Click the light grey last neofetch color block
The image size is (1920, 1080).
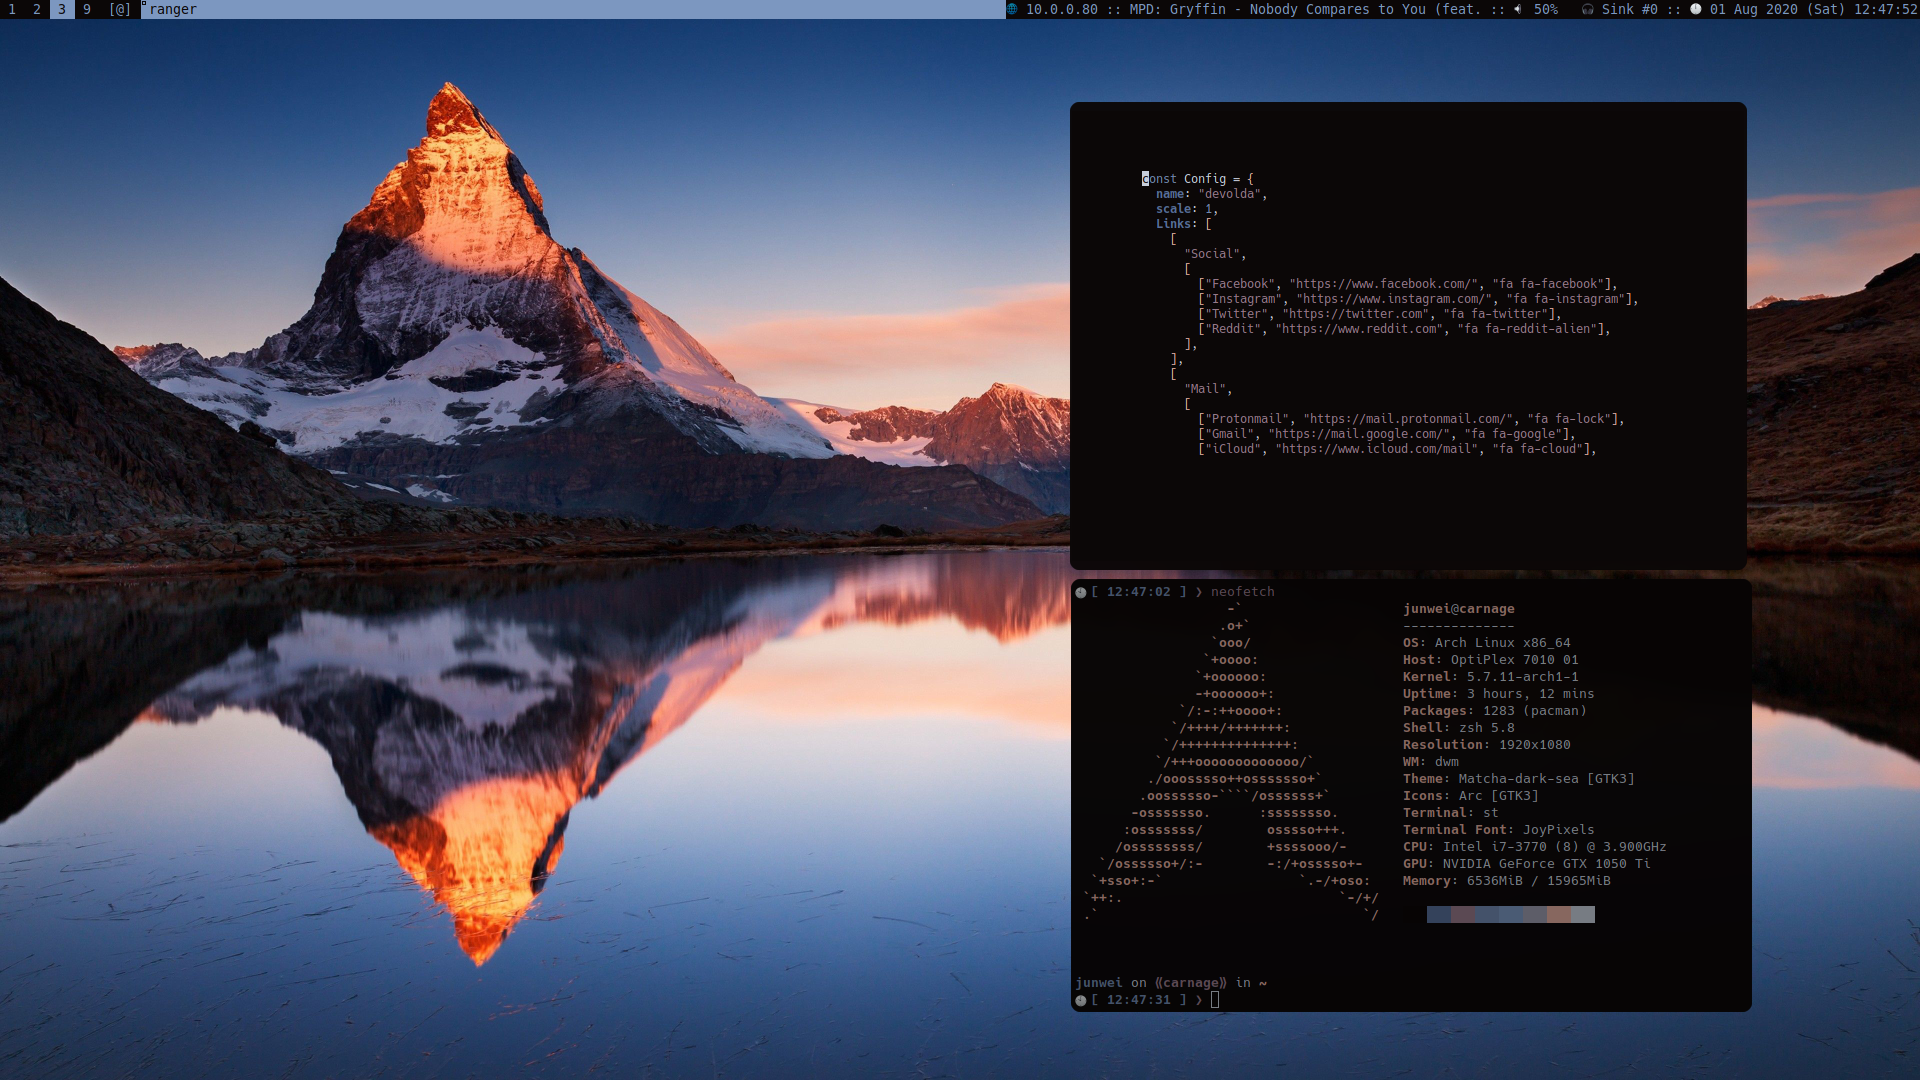pos(1583,914)
